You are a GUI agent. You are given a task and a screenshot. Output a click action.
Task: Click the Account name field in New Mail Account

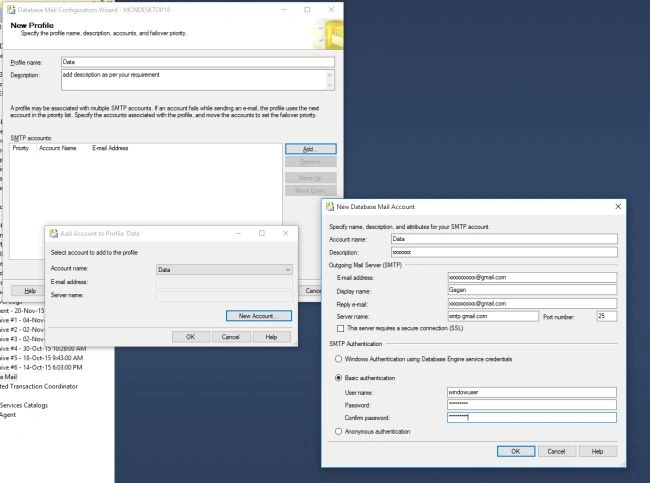point(504,239)
